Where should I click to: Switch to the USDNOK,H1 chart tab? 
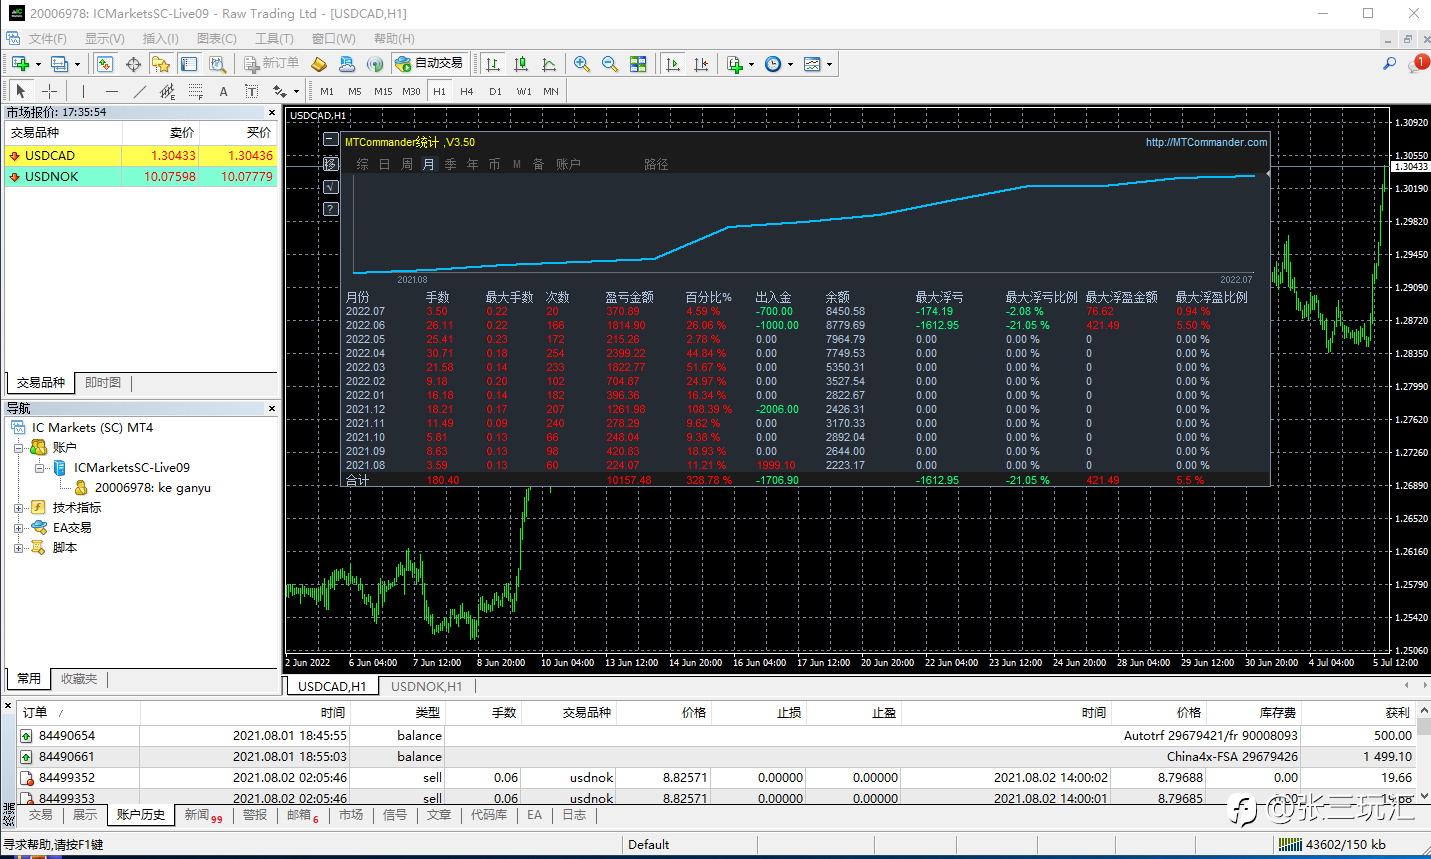(426, 686)
